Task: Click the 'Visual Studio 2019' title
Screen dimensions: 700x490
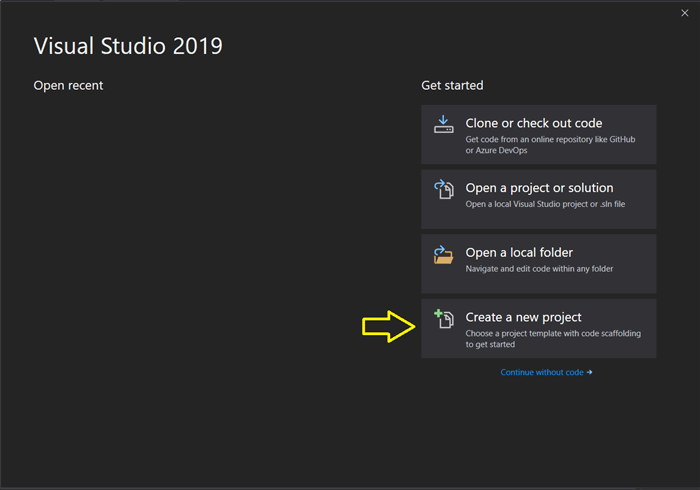Action: pyautogui.click(x=128, y=46)
